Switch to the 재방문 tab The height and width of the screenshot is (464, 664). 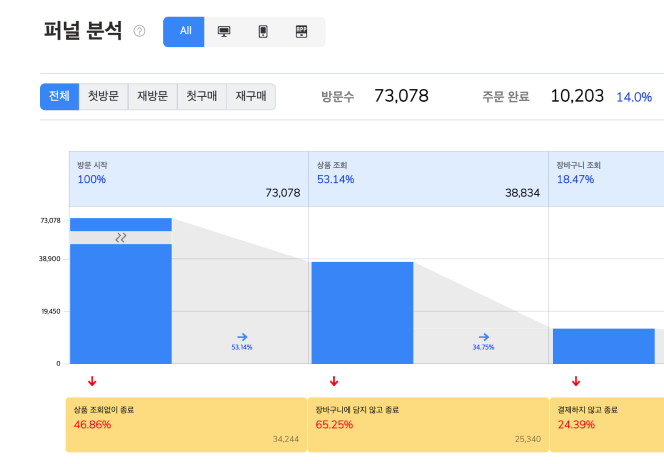coord(153,97)
